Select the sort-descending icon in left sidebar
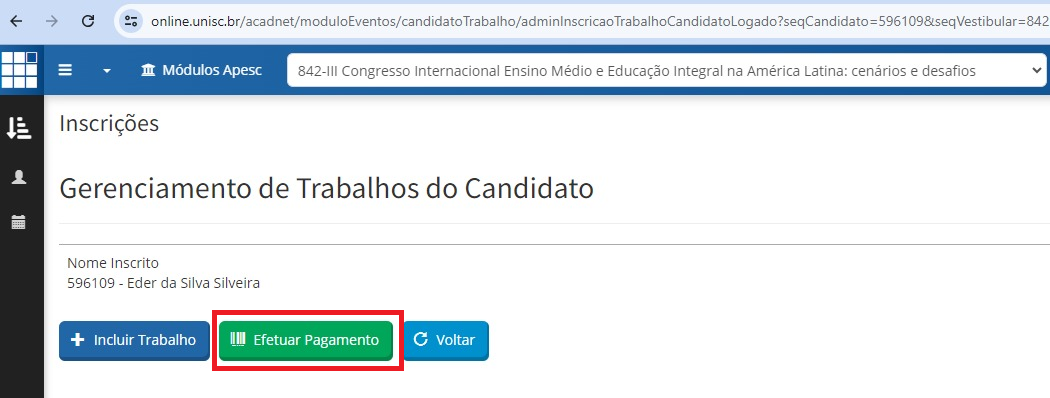This screenshot has height=398, width=1050. click(19, 127)
